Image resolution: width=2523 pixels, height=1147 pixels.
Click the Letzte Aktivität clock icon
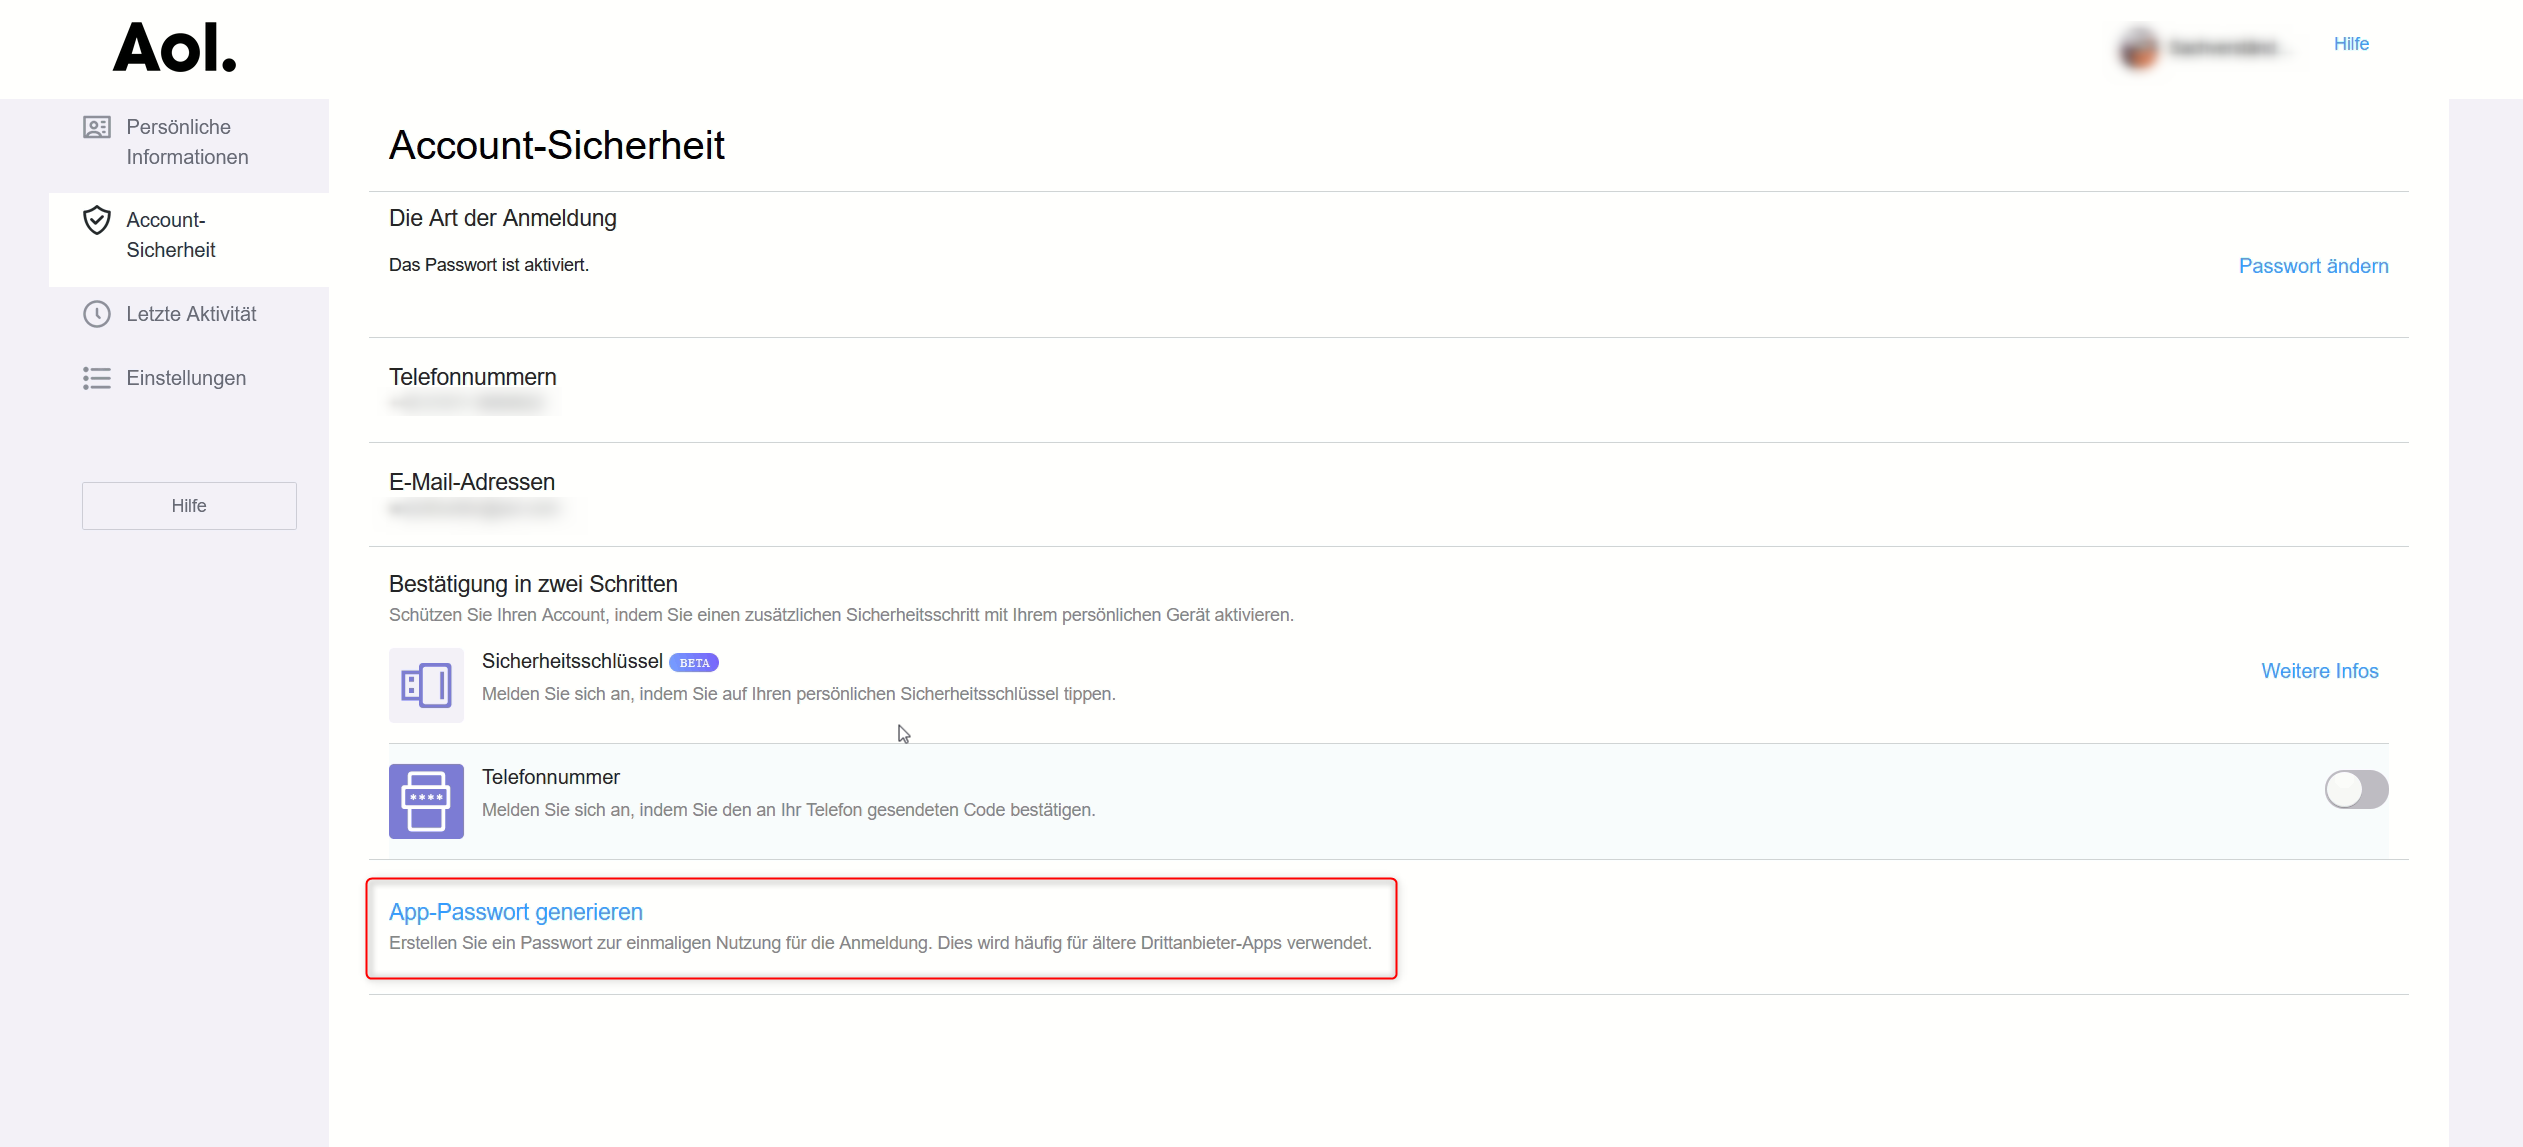[97, 314]
